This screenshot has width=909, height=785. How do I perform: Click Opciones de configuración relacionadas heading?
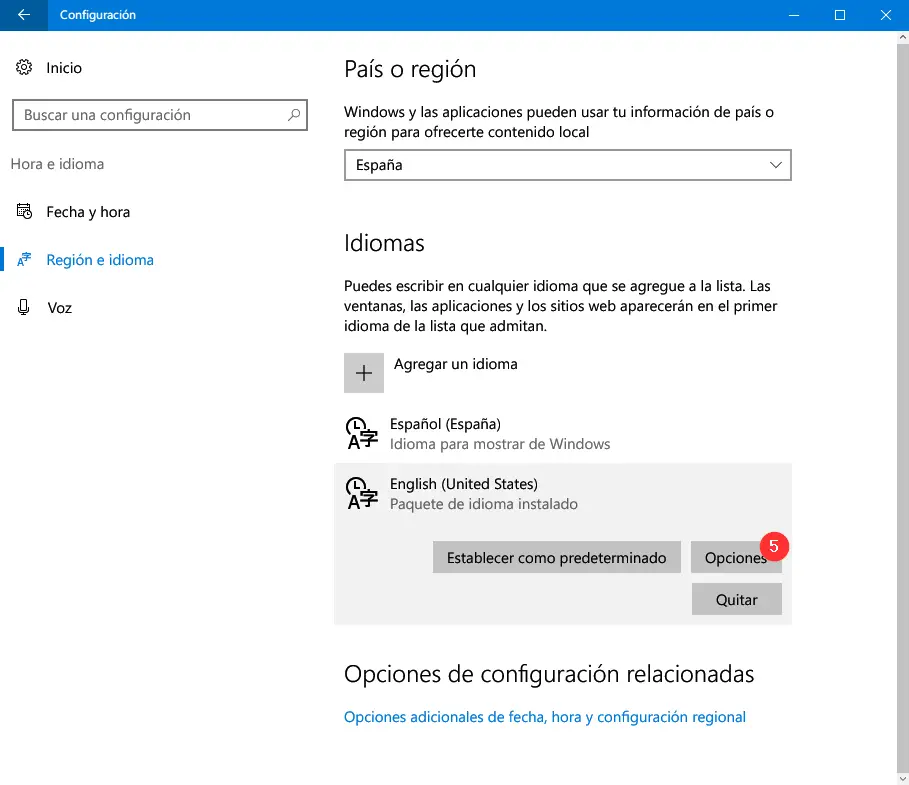[x=549, y=674]
